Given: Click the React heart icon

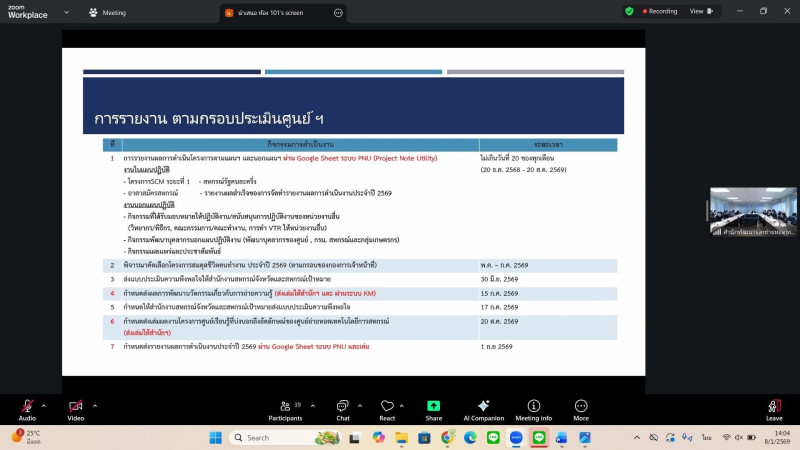Looking at the screenshot, I should [x=387, y=407].
